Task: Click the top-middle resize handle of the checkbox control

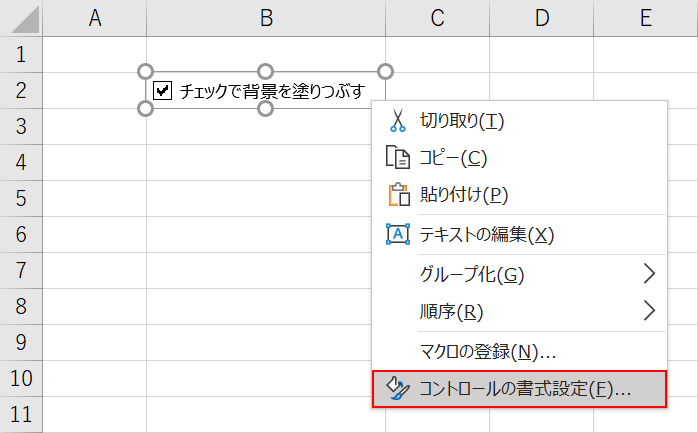Action: (x=265, y=71)
